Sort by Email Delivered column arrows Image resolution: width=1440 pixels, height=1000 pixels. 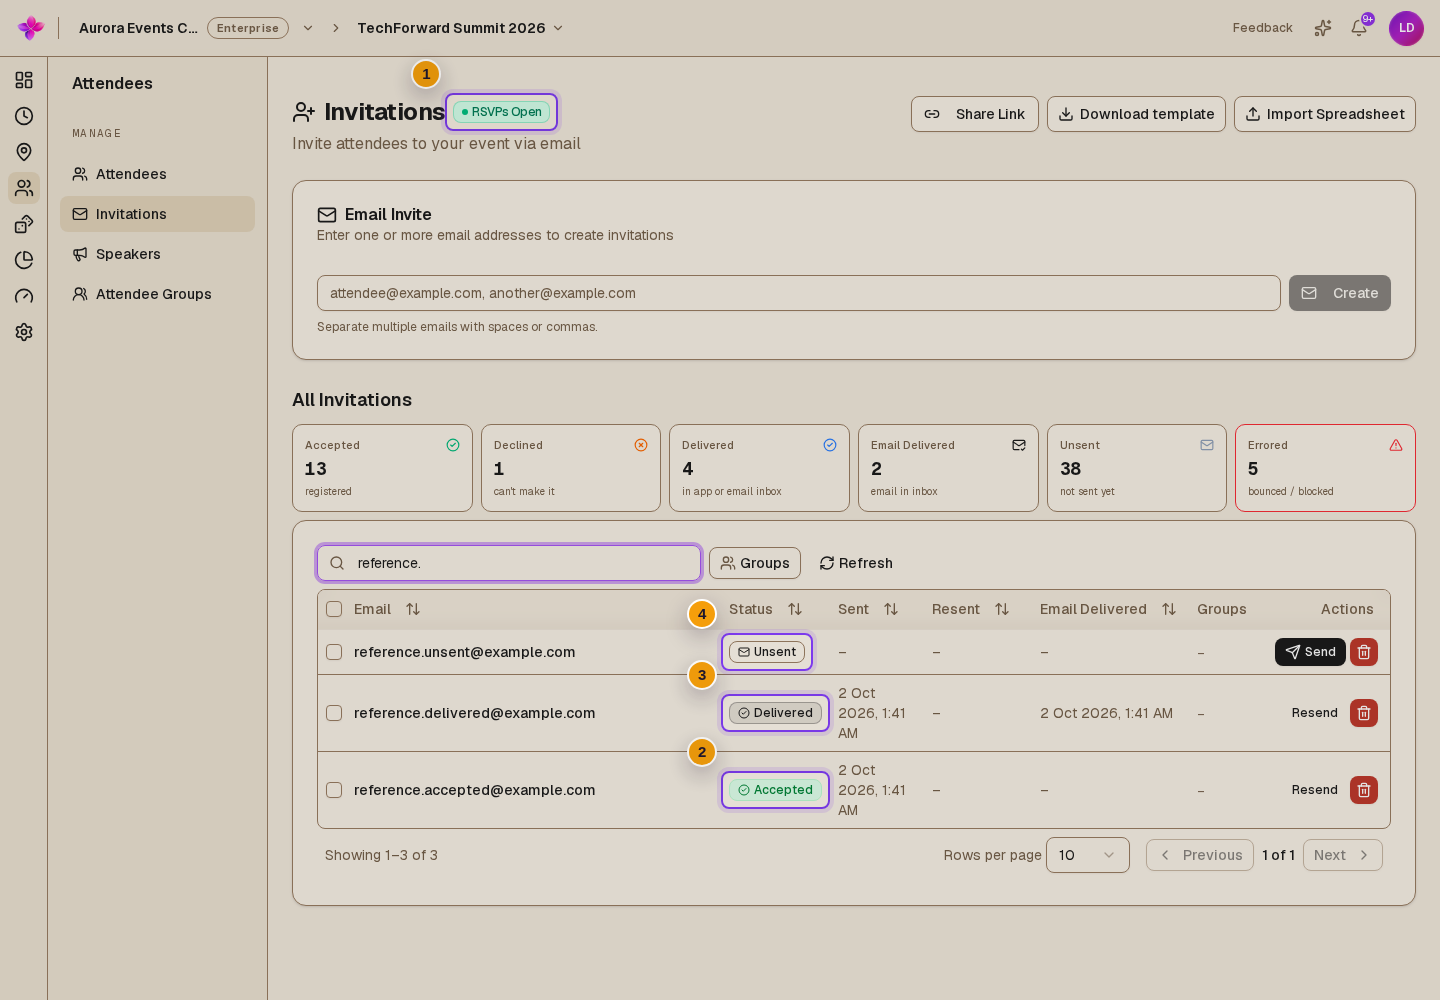pos(1169,609)
